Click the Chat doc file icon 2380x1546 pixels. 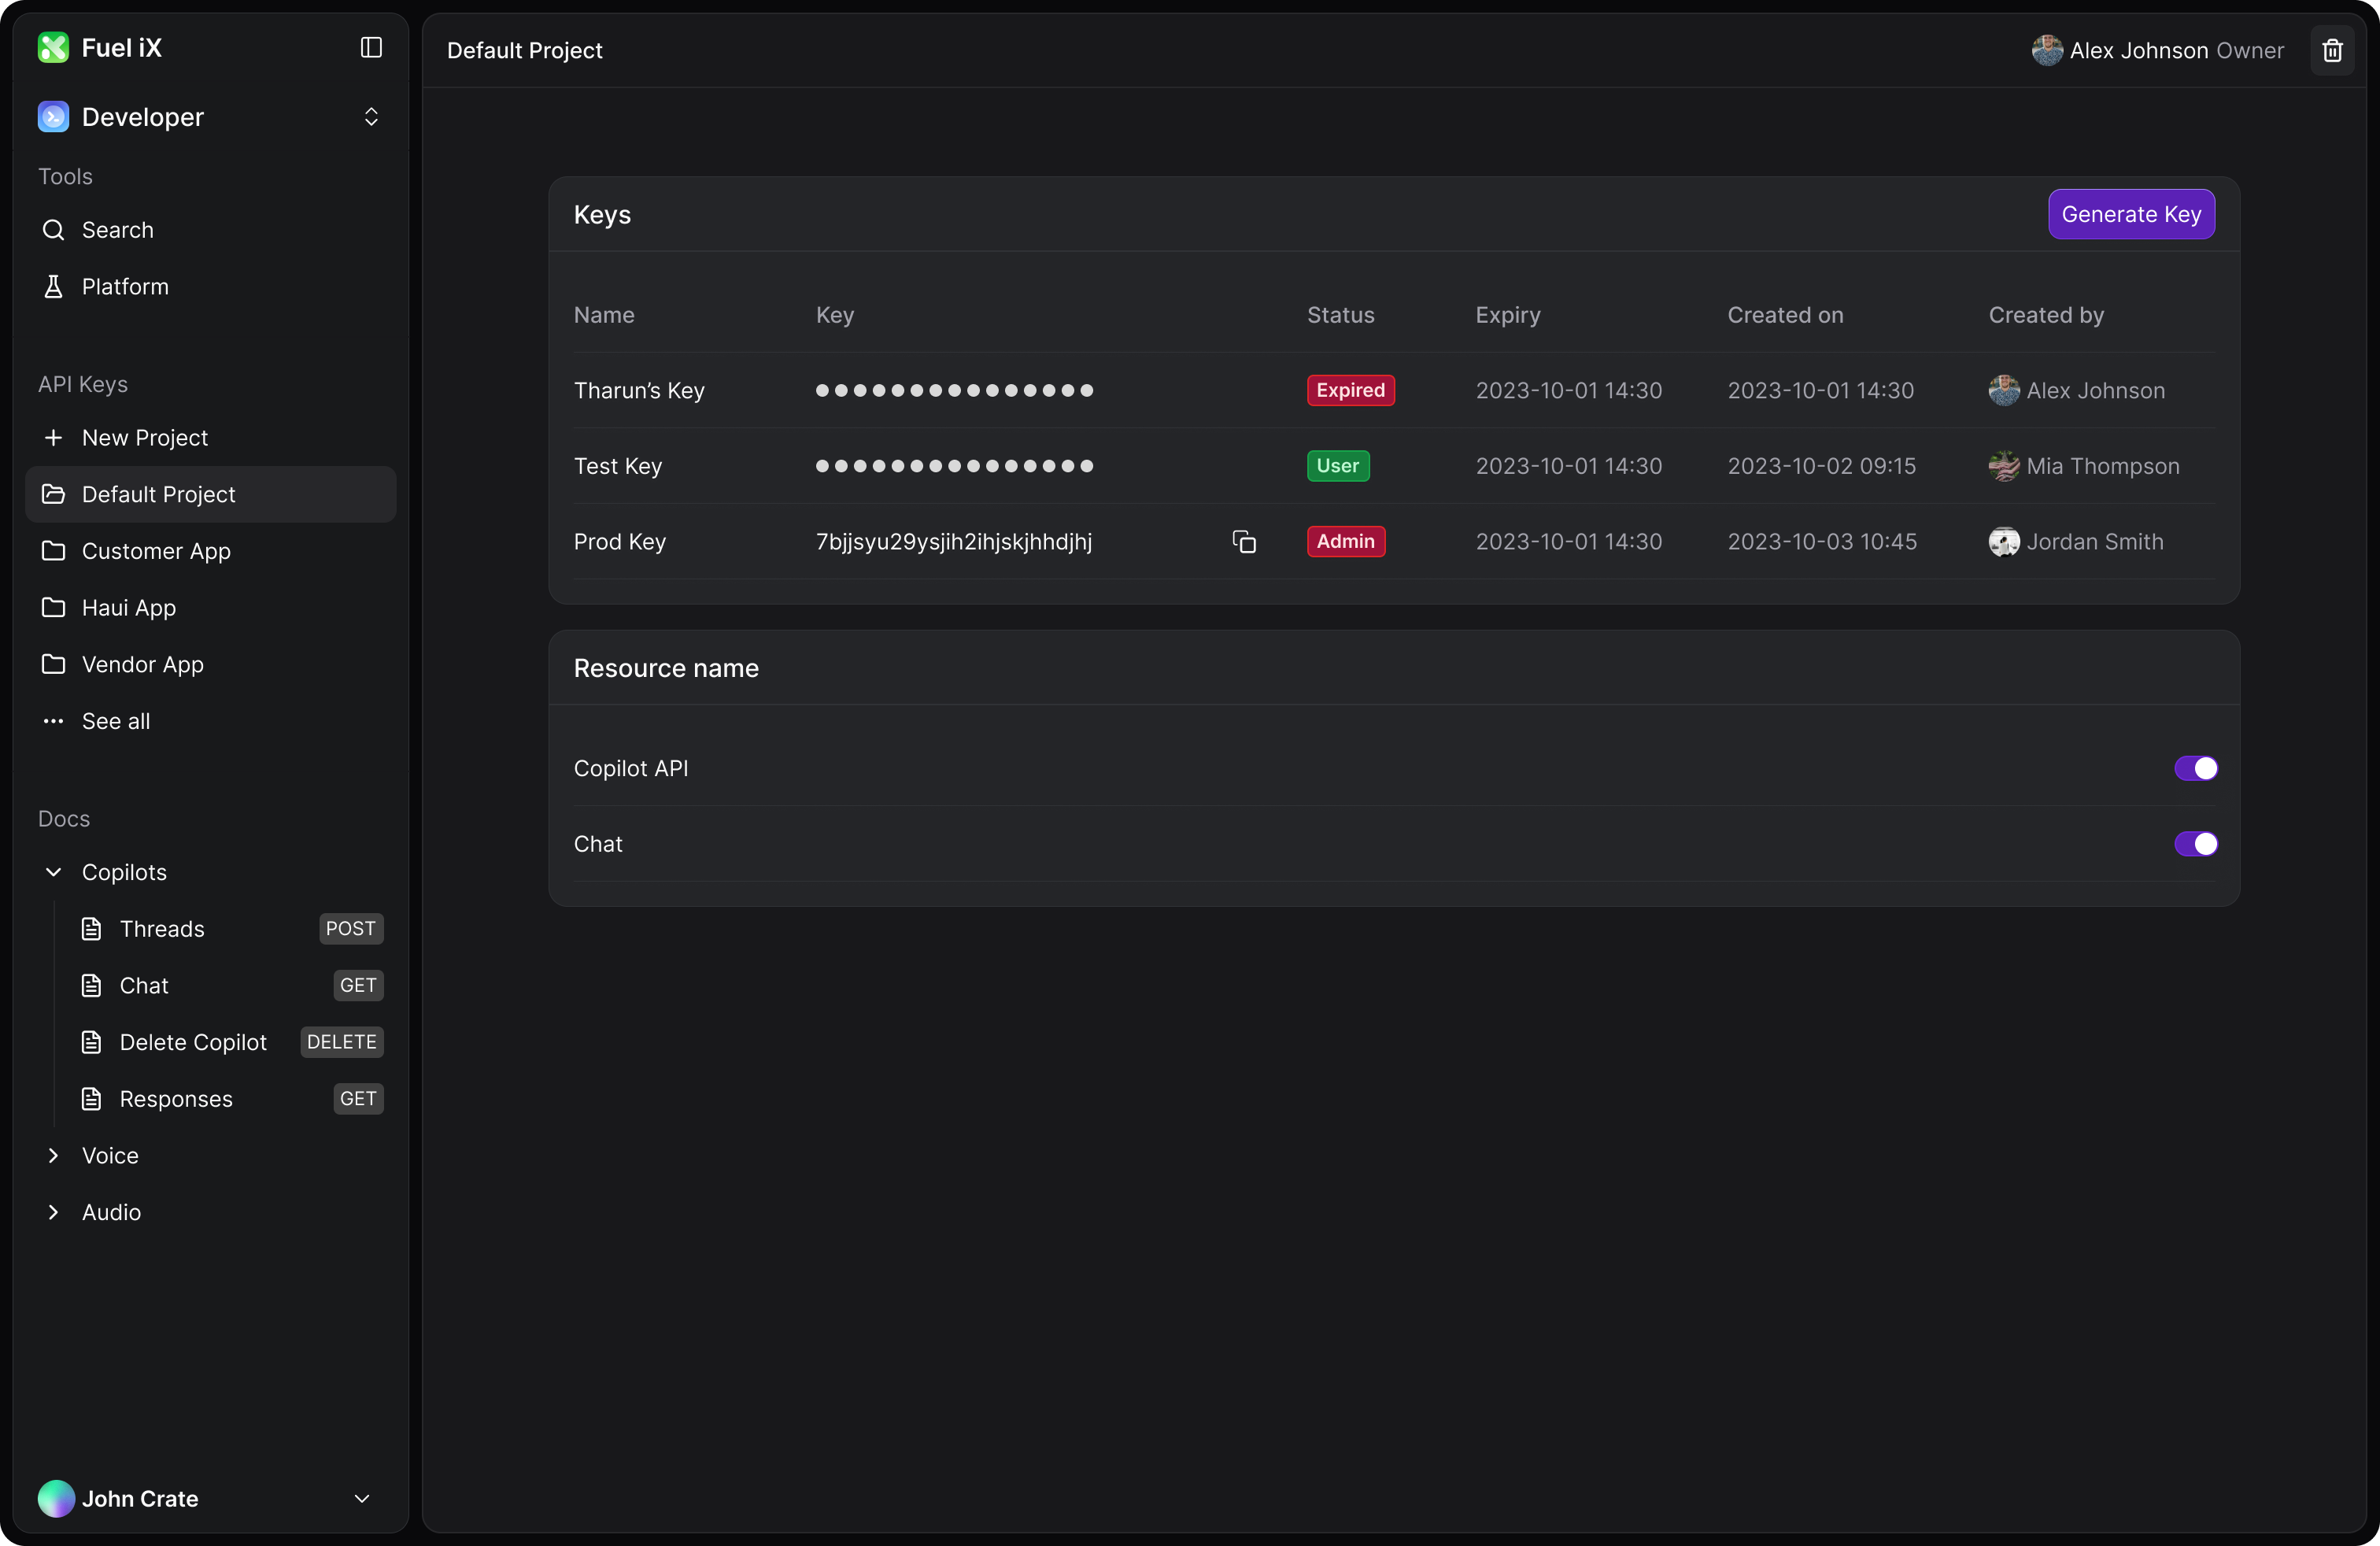coord(91,986)
